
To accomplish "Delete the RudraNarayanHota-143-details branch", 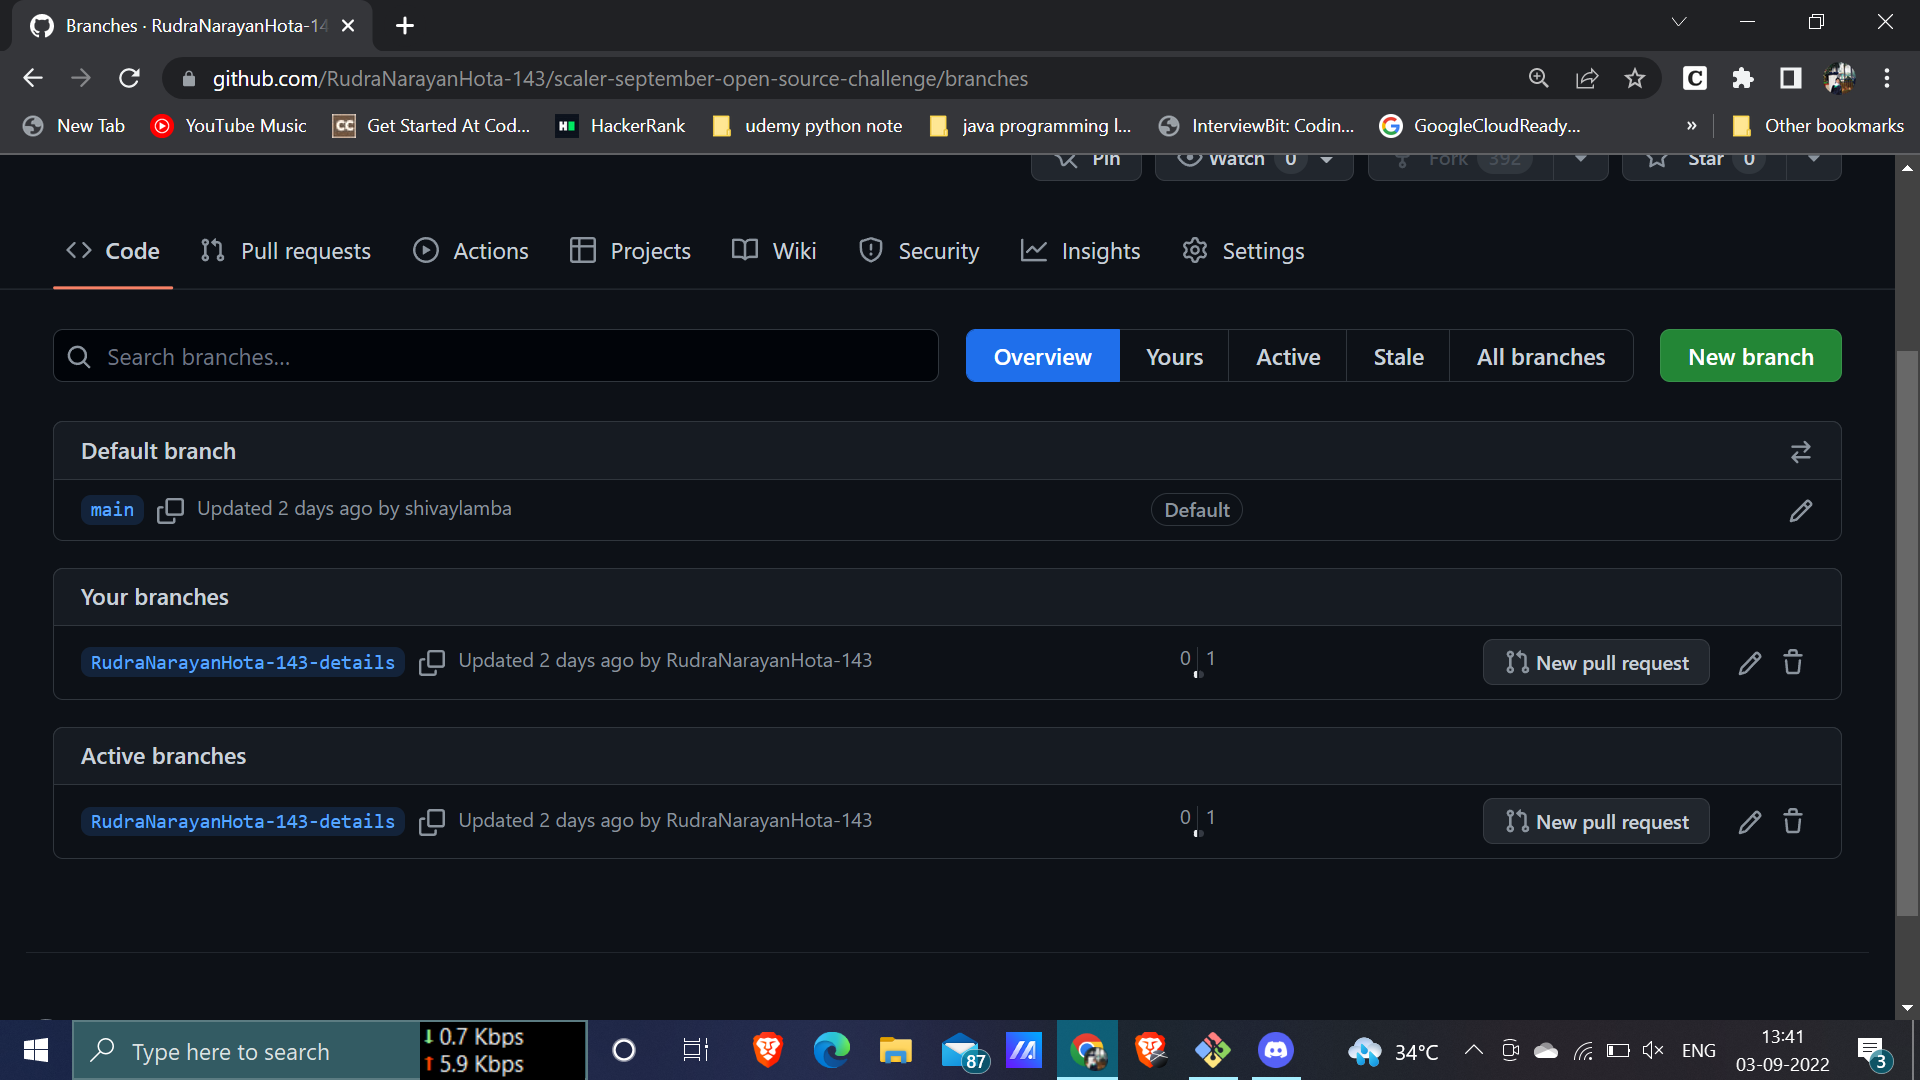I will click(x=1792, y=662).
